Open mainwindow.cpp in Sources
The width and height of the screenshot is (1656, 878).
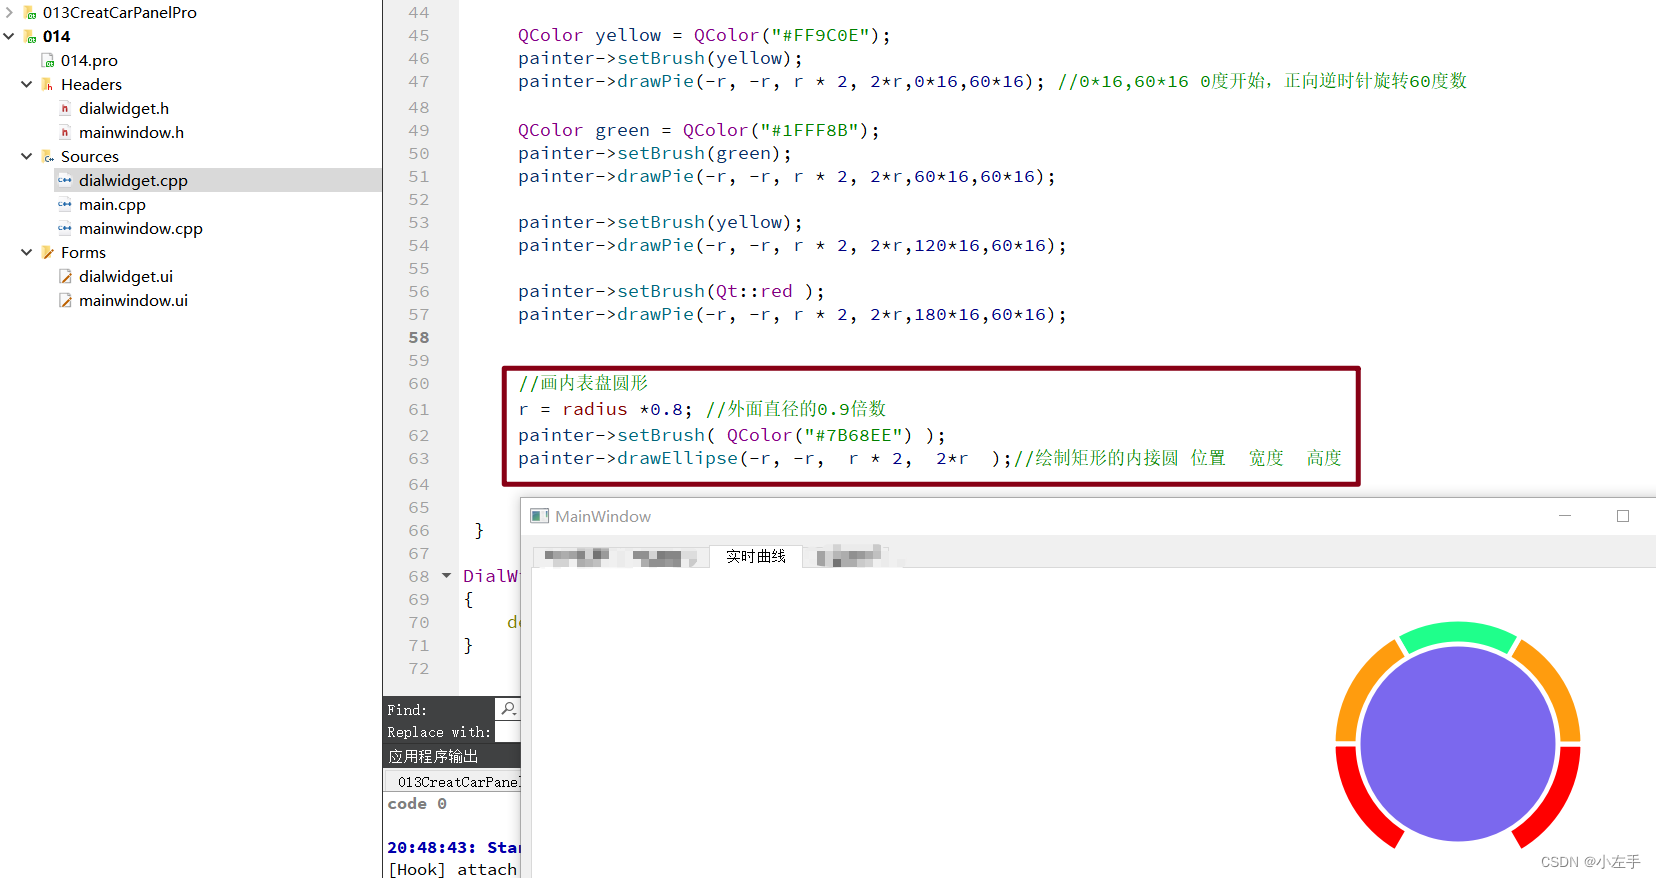141,228
